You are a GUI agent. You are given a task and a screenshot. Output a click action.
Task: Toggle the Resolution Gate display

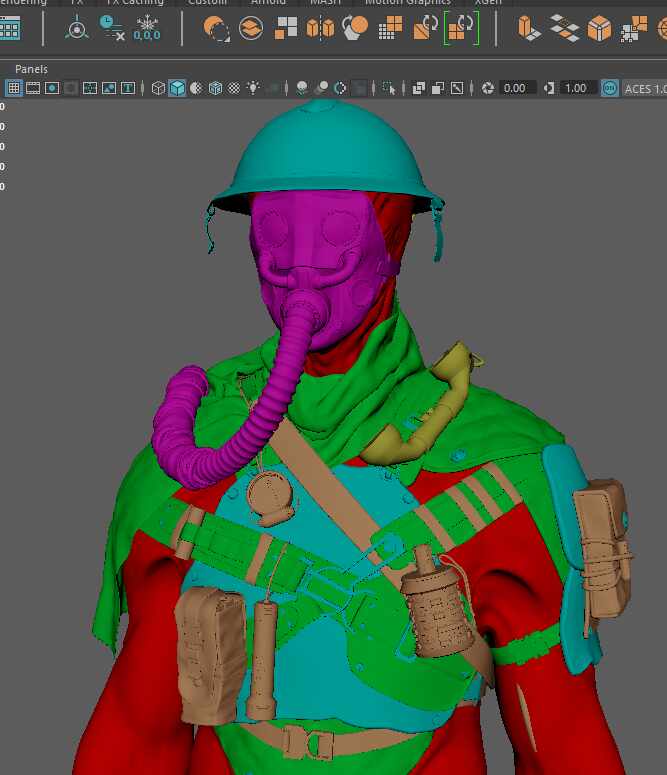pos(52,88)
